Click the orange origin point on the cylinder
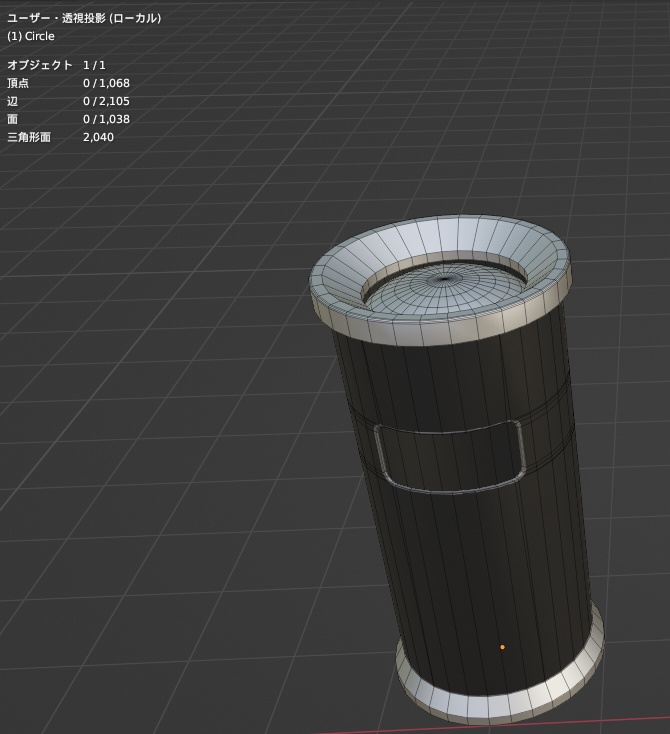The height and width of the screenshot is (734, 670). coord(502,647)
